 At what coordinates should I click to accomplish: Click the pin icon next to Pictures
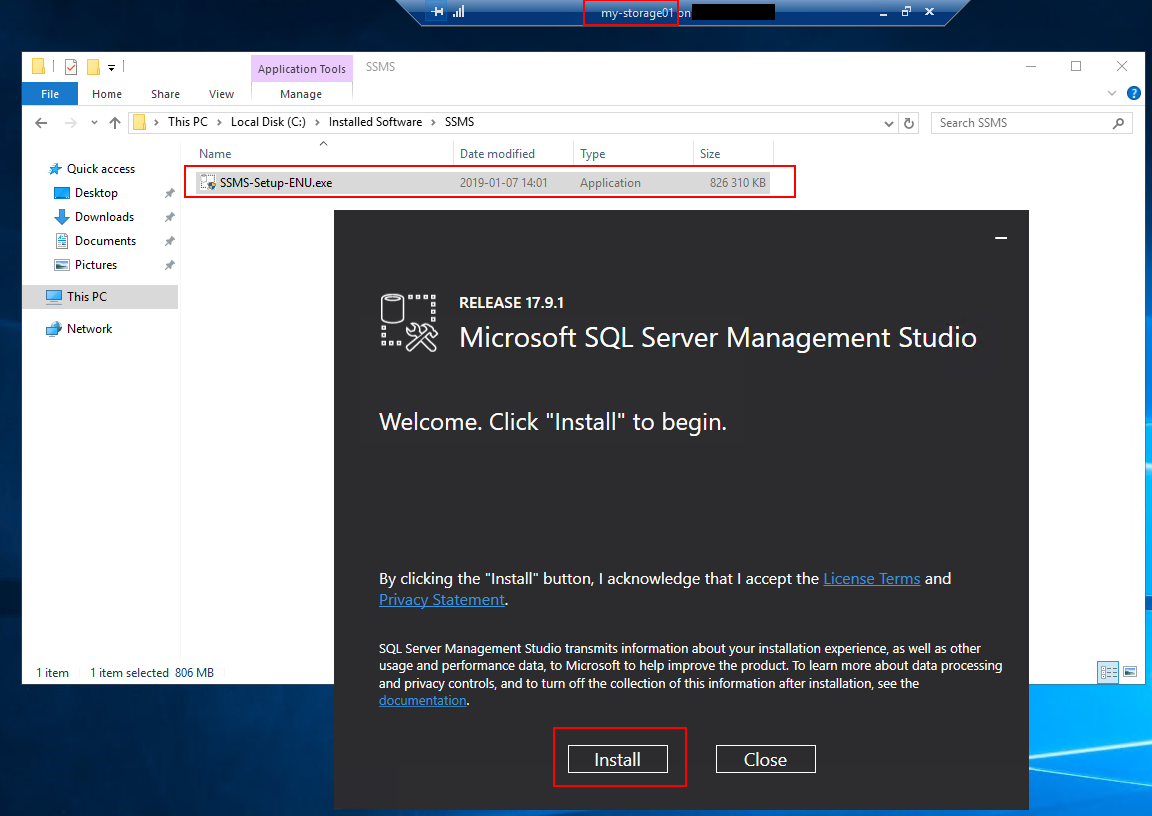coord(170,265)
